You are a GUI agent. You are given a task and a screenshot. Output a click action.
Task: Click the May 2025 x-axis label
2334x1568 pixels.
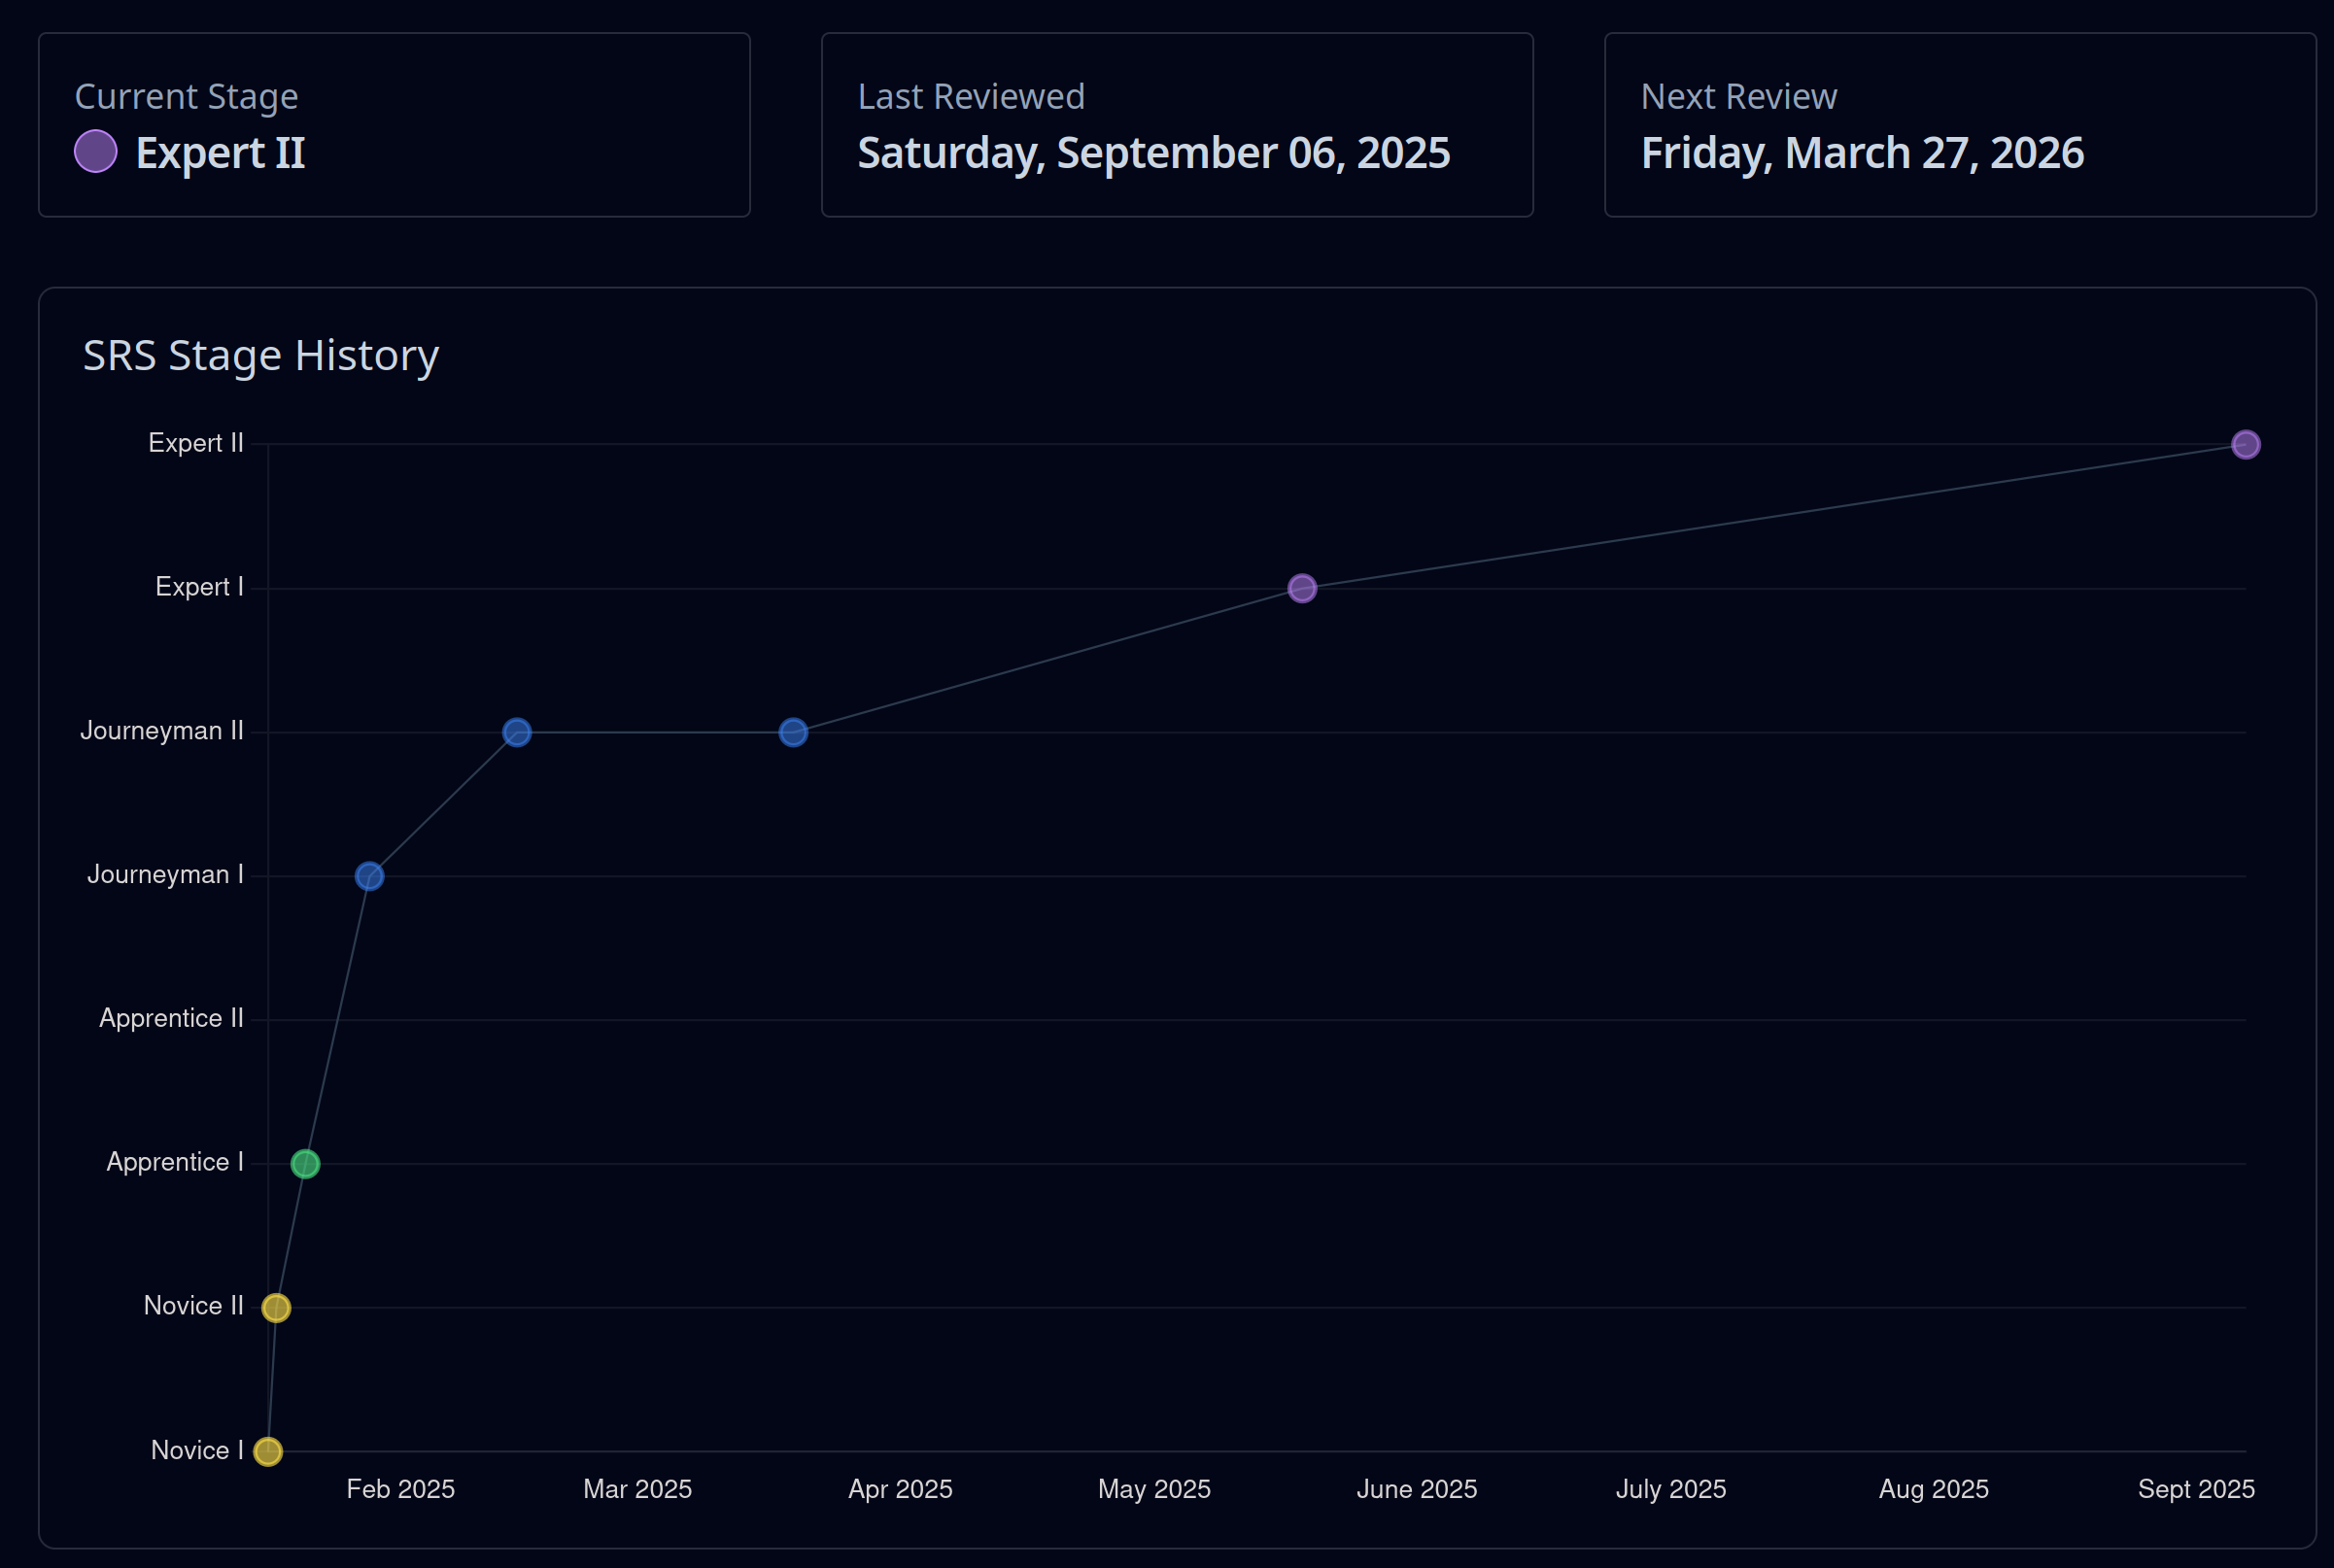click(x=1154, y=1489)
